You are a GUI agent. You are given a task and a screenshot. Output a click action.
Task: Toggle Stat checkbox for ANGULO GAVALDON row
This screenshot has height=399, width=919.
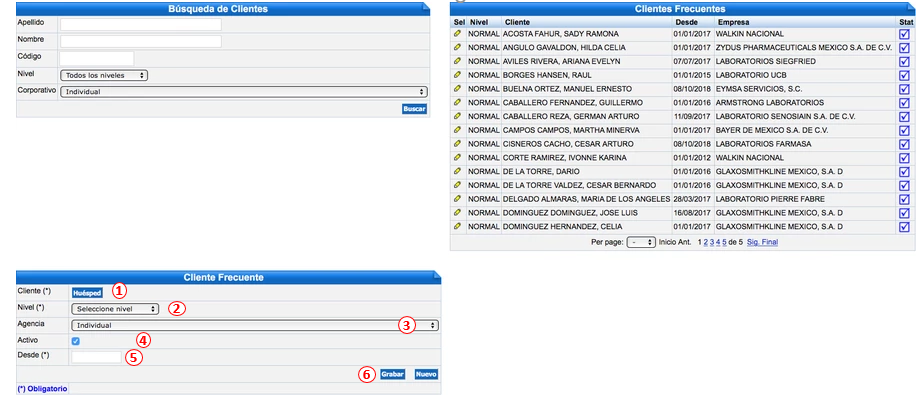(x=904, y=49)
